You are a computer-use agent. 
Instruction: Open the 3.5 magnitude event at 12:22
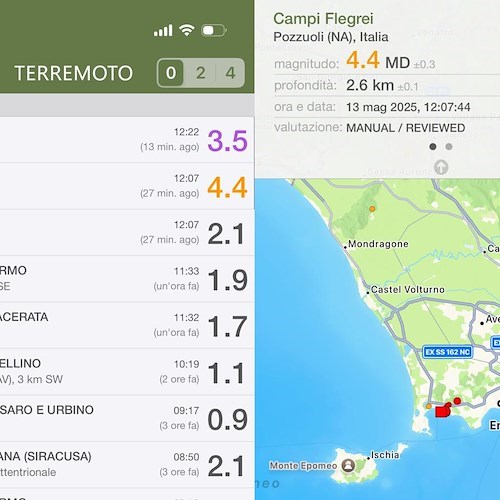[x=127, y=140]
